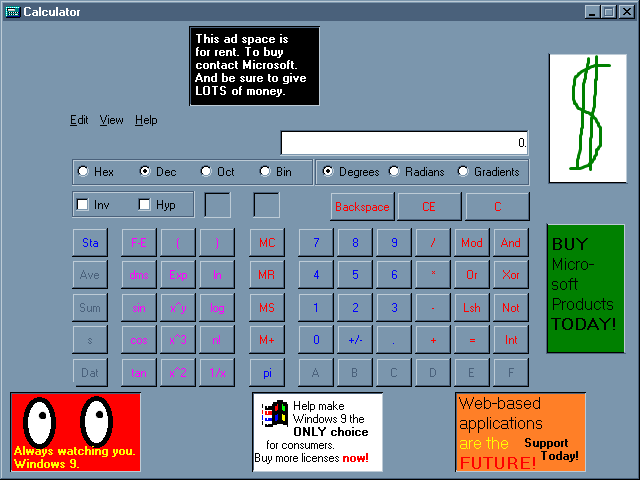The image size is (640, 480).
Task: Open the Help menu
Action: coord(146,120)
